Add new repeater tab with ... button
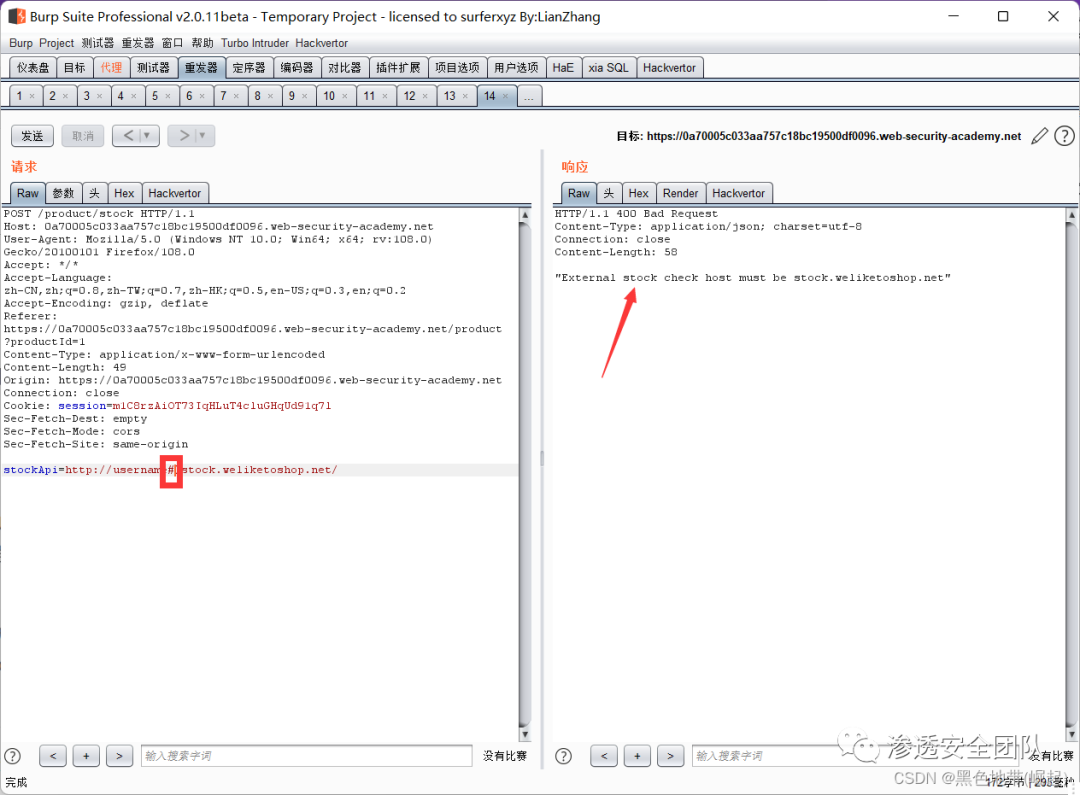 529,96
